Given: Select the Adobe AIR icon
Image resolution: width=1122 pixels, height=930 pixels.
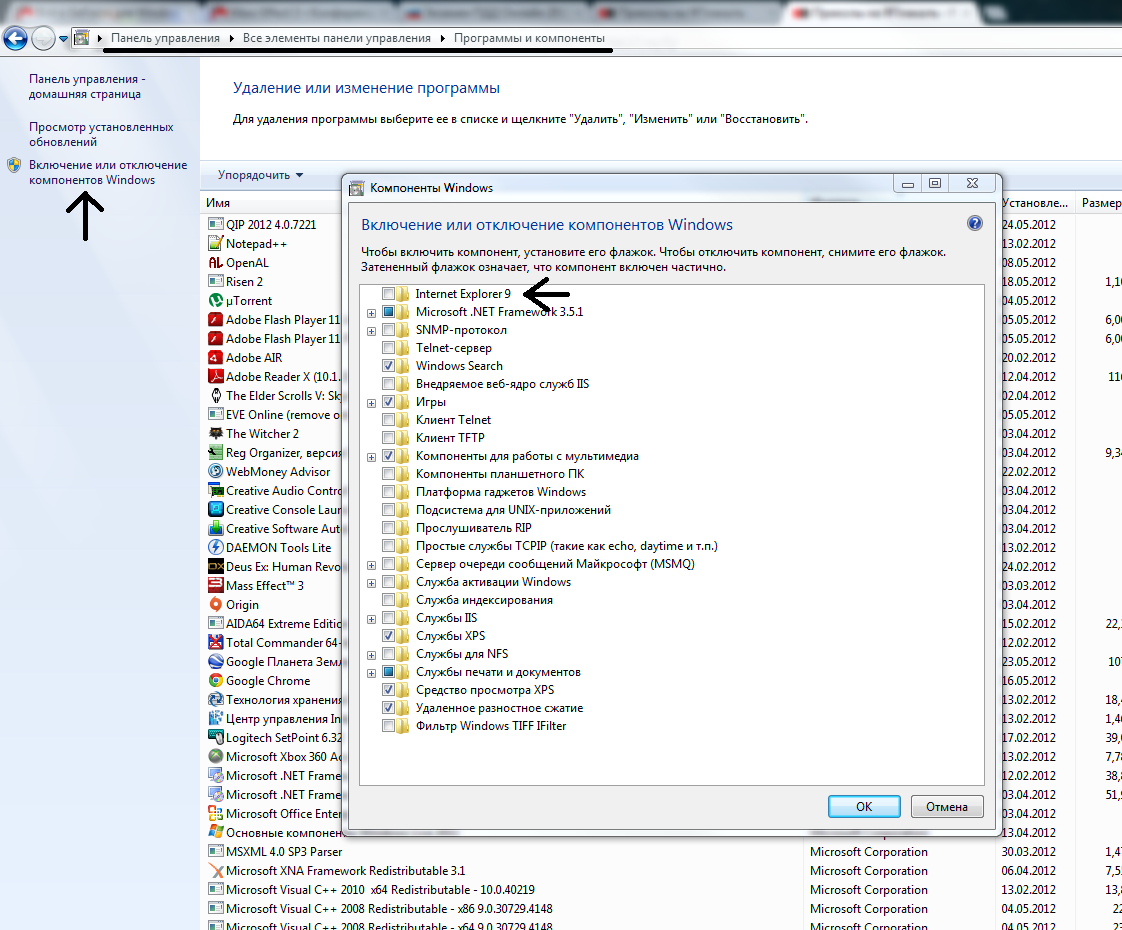Looking at the screenshot, I should [x=215, y=358].
